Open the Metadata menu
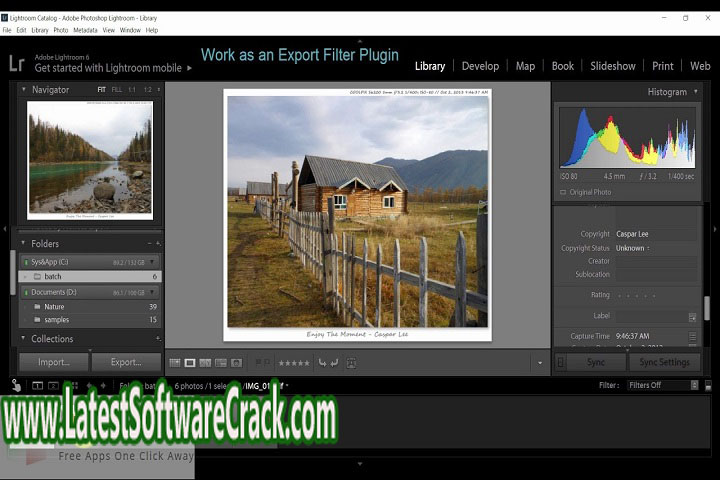This screenshot has height=480, width=720. click(85, 30)
